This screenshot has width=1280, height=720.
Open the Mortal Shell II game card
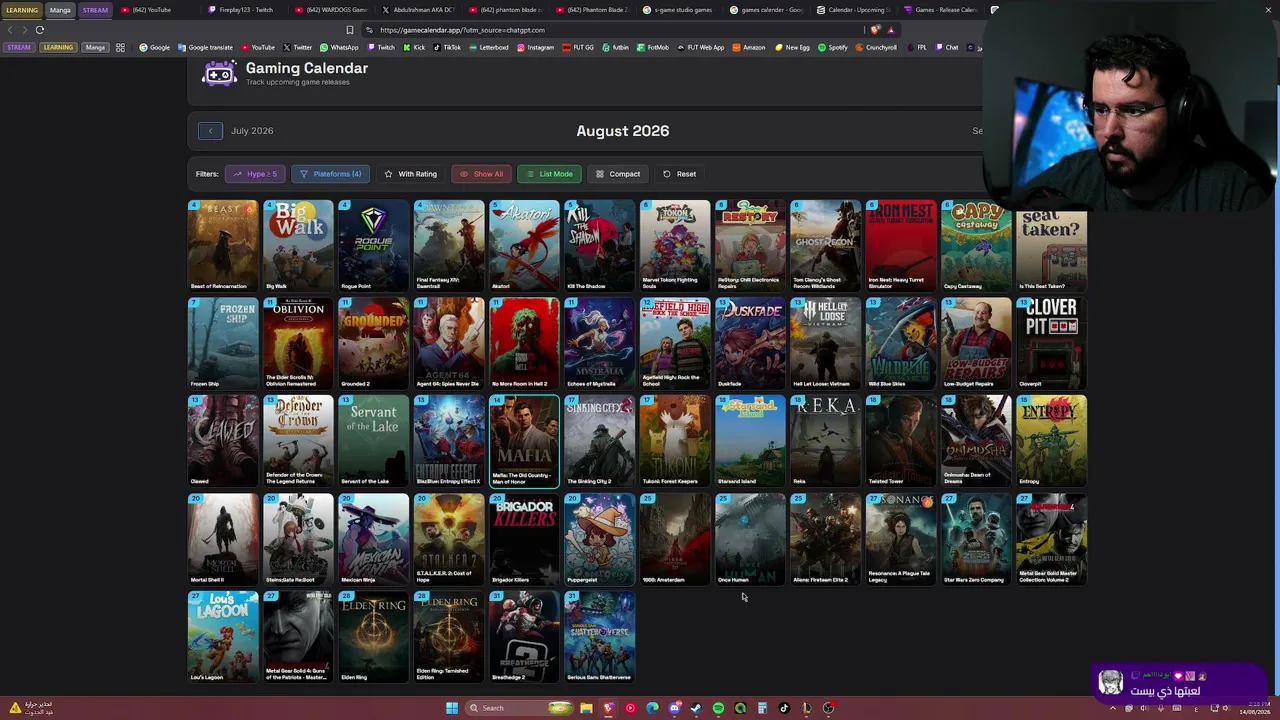(x=223, y=539)
